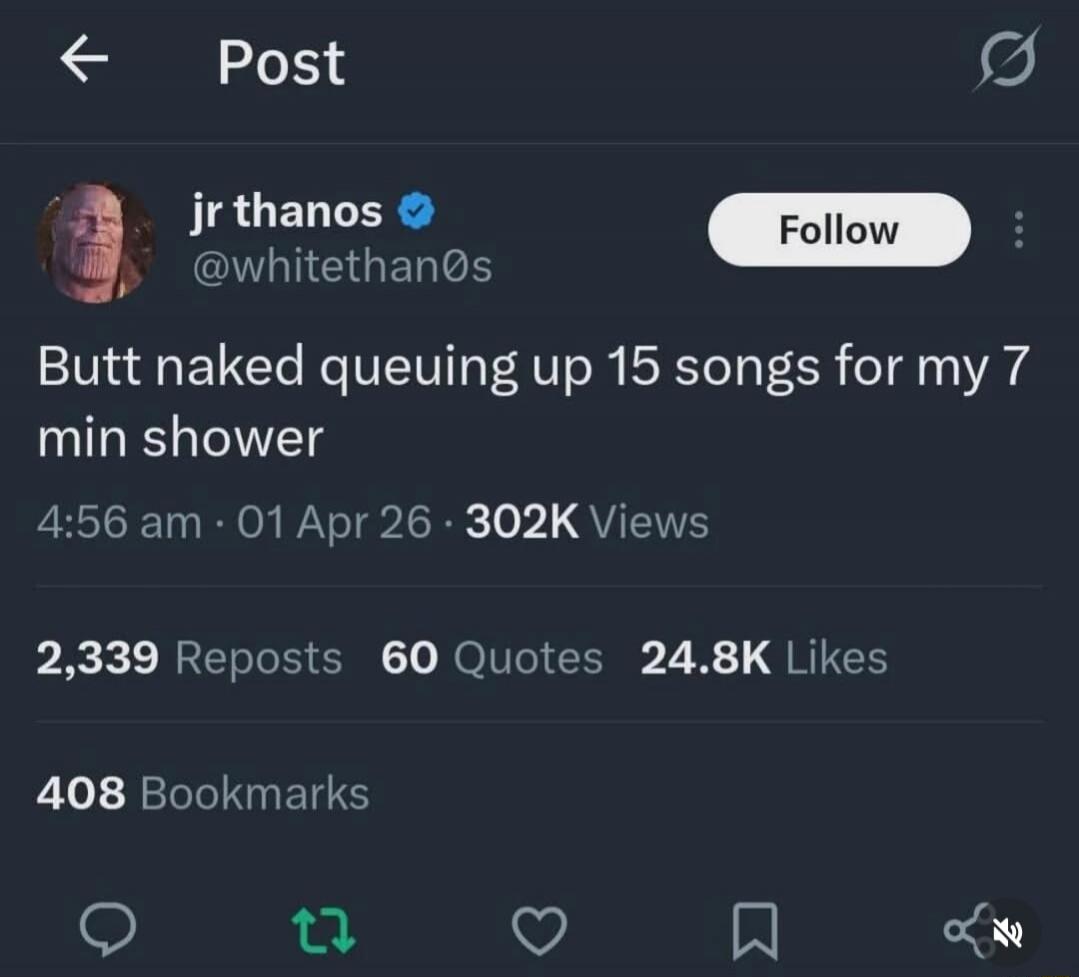The height and width of the screenshot is (977, 1079).
Task: Open the reply composer icon
Action: point(110,930)
